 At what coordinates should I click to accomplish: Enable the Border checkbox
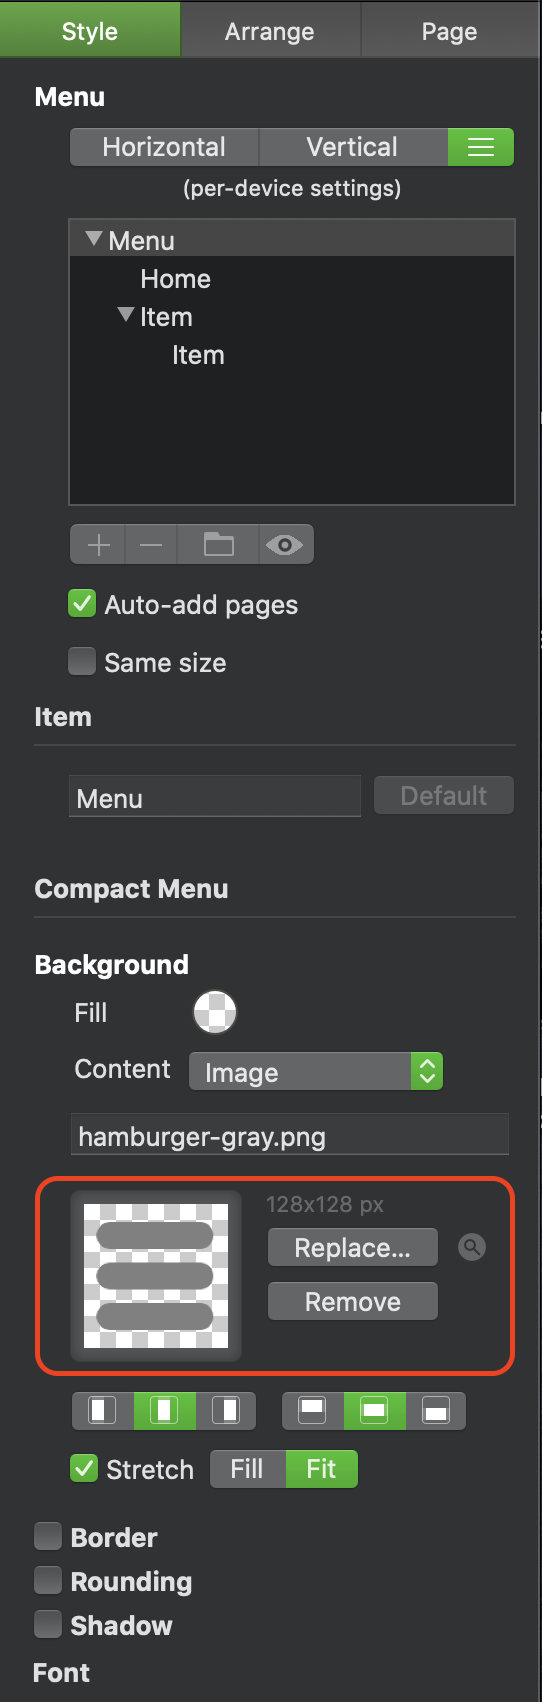[48, 1536]
